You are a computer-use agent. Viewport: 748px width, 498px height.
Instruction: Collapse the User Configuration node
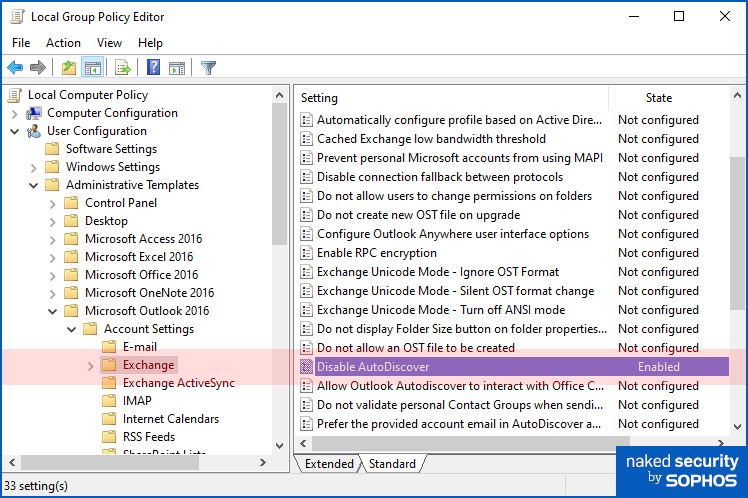coord(14,132)
